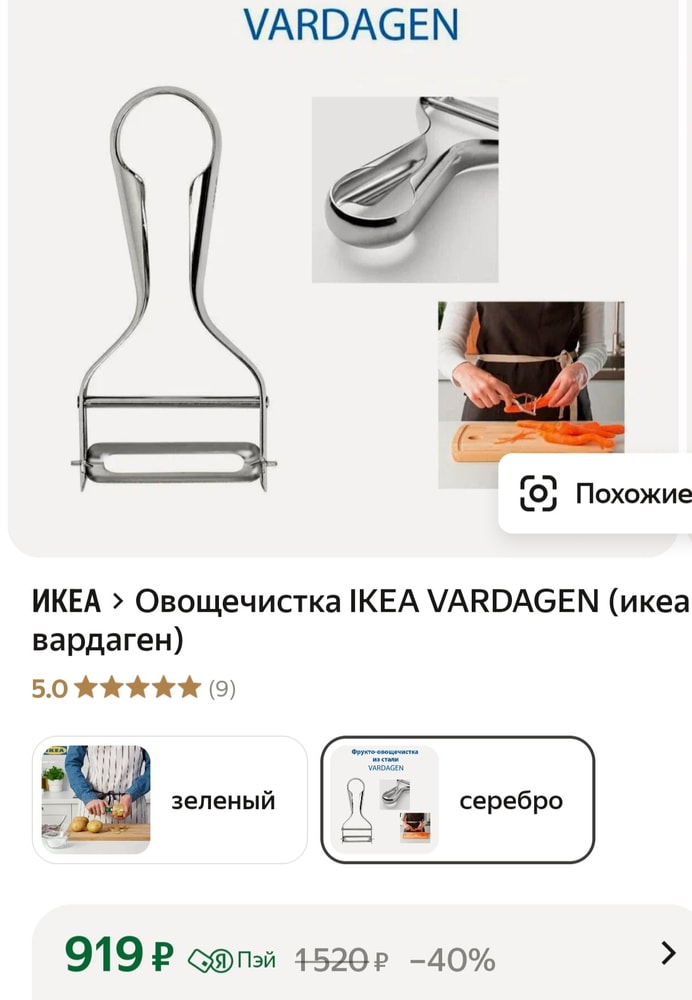
Task: Tap the 919 ₽ price
Action: 119,955
